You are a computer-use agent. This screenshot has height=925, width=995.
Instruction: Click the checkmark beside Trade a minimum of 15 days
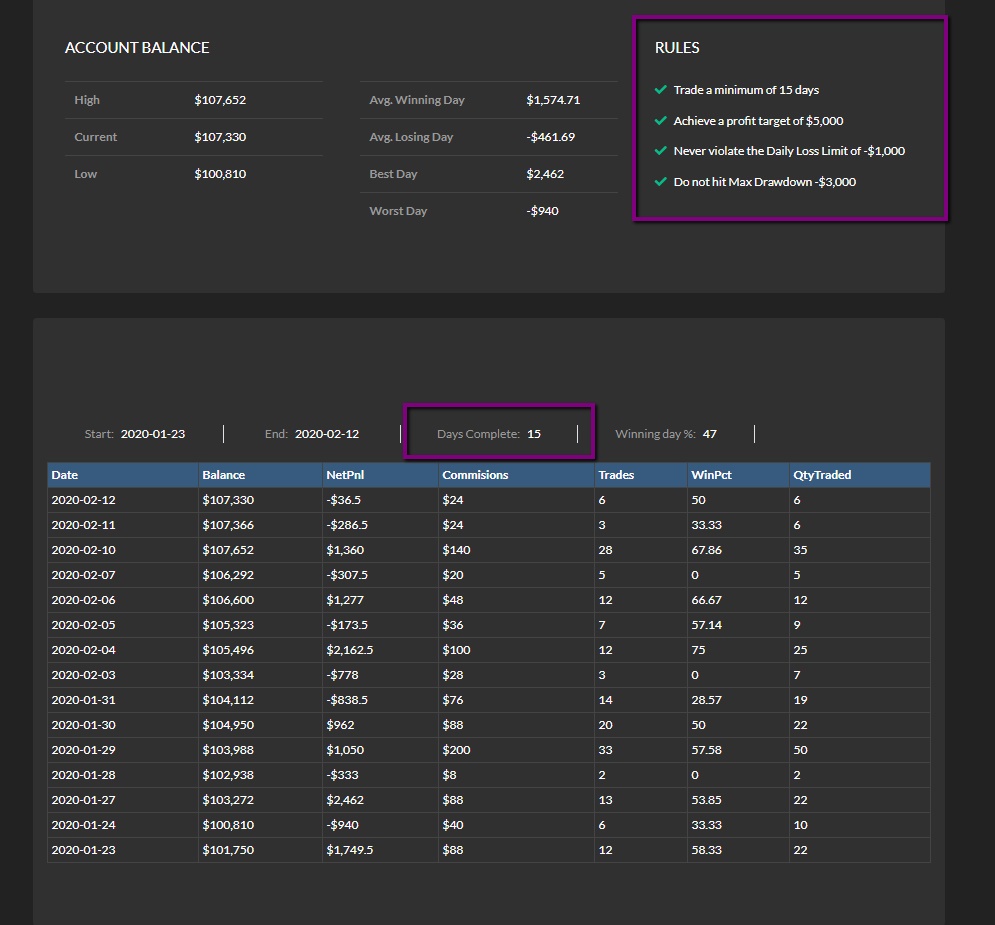coord(661,89)
